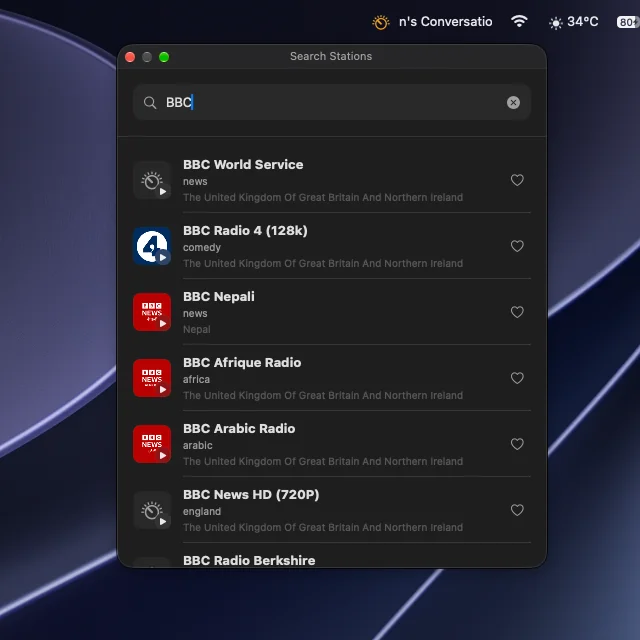Open the radio app menu bar icon
The height and width of the screenshot is (640, 640).
(380, 22)
